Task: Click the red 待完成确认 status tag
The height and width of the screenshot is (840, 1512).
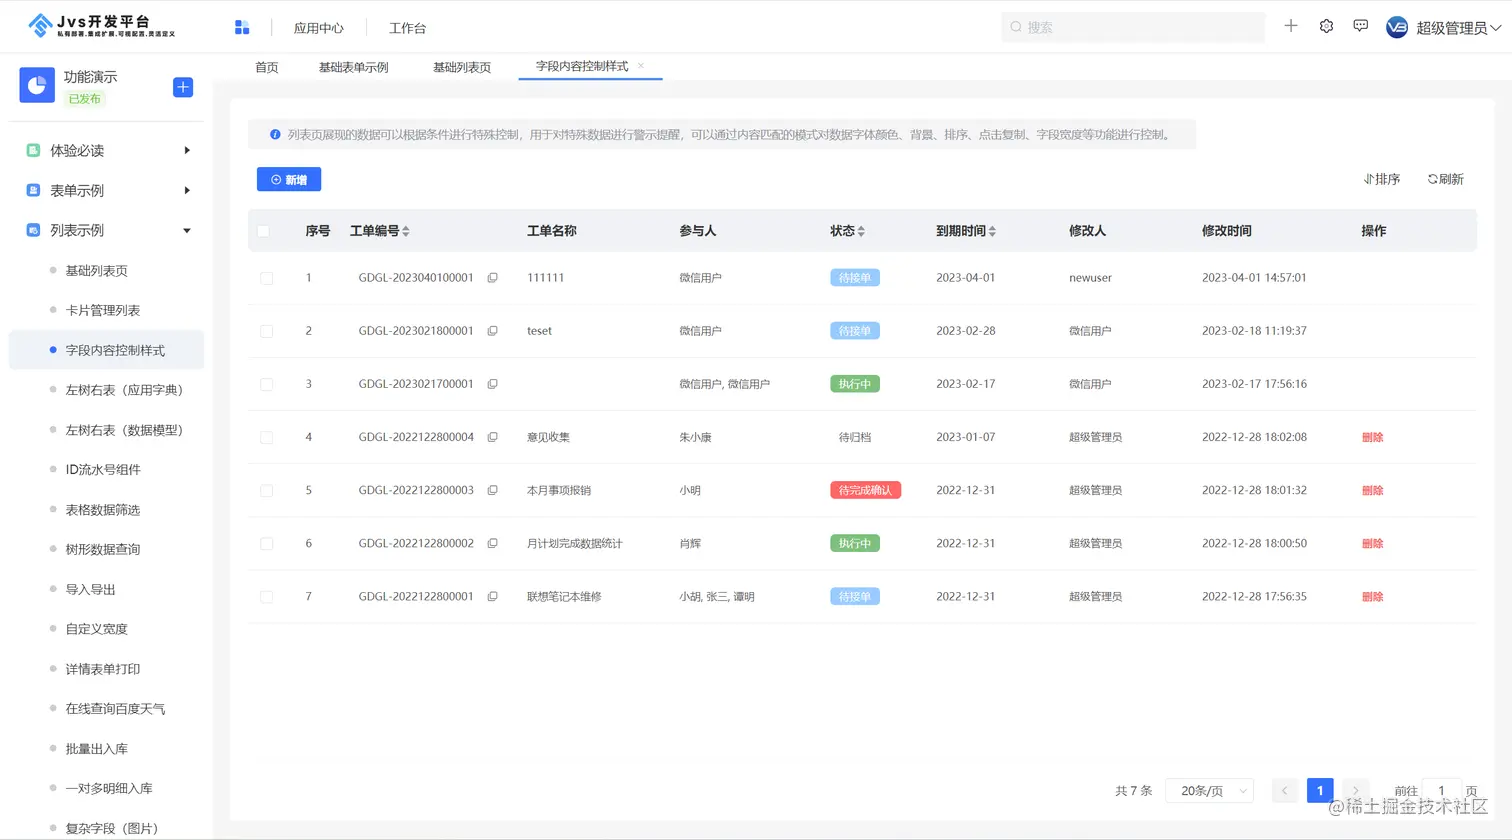Action: tap(865, 490)
